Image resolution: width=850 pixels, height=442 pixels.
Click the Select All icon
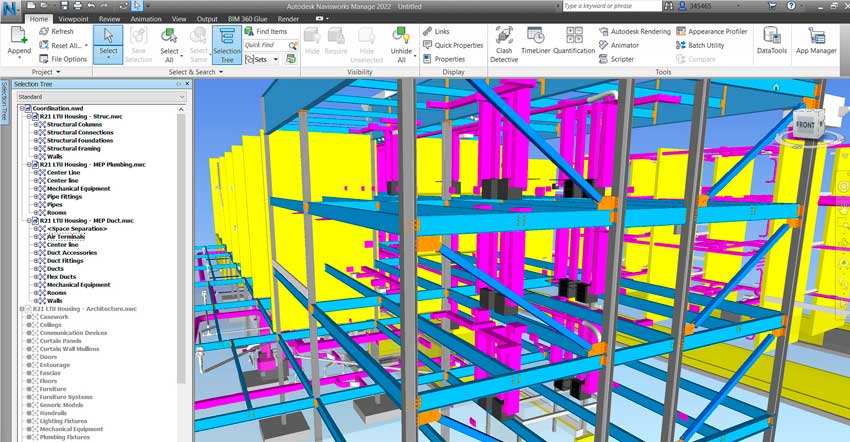170,43
